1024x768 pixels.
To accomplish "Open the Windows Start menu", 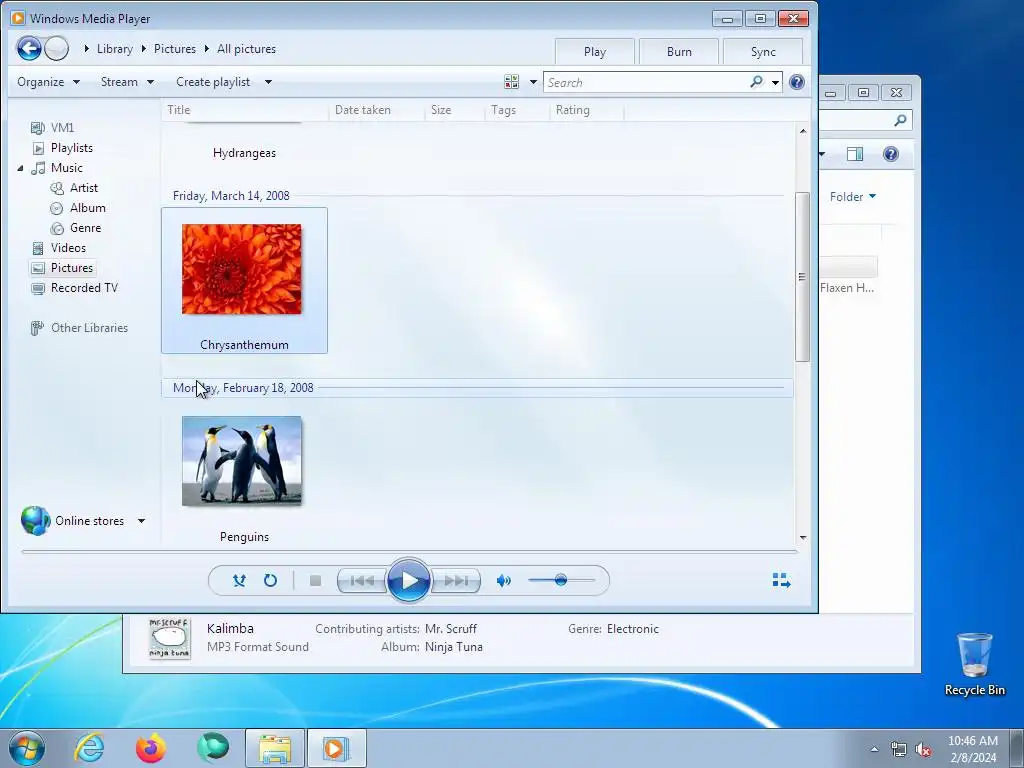I will pyautogui.click(x=27, y=748).
